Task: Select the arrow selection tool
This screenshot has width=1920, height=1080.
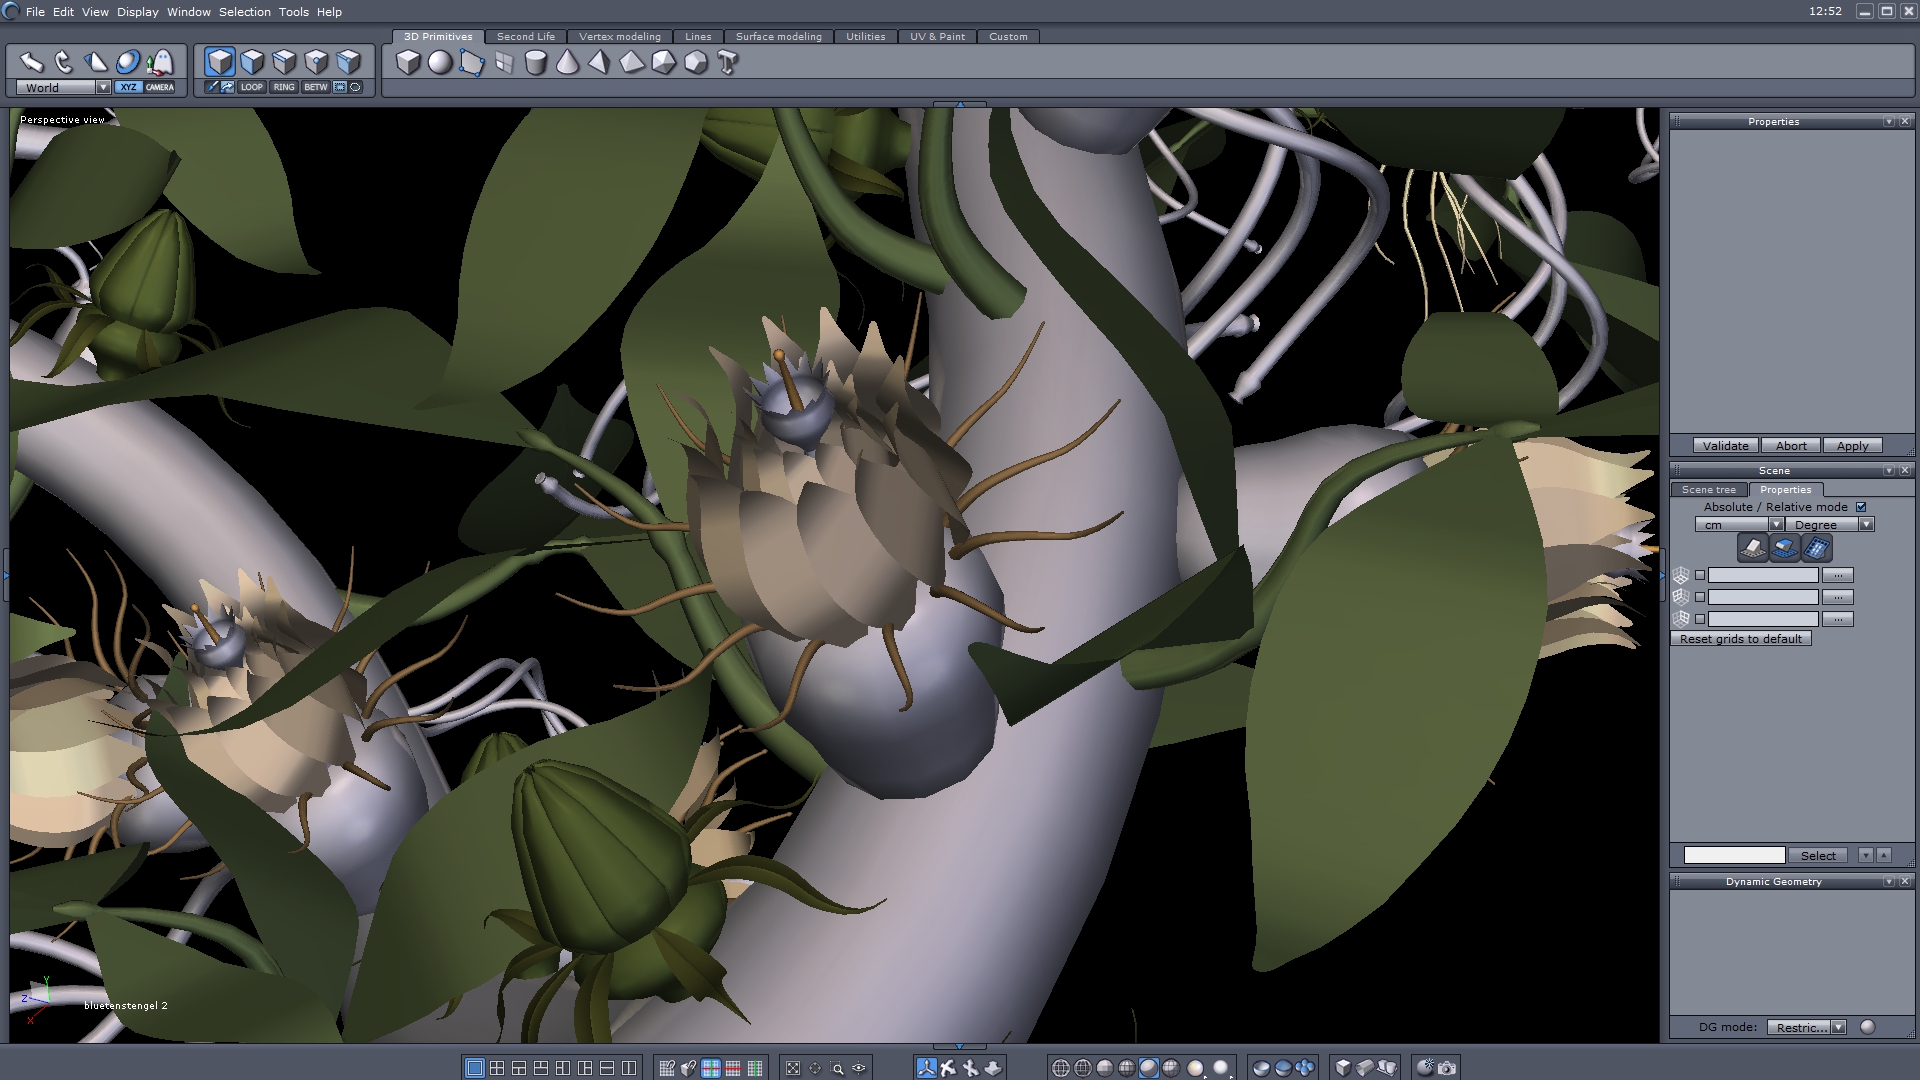Action: pos(32,62)
